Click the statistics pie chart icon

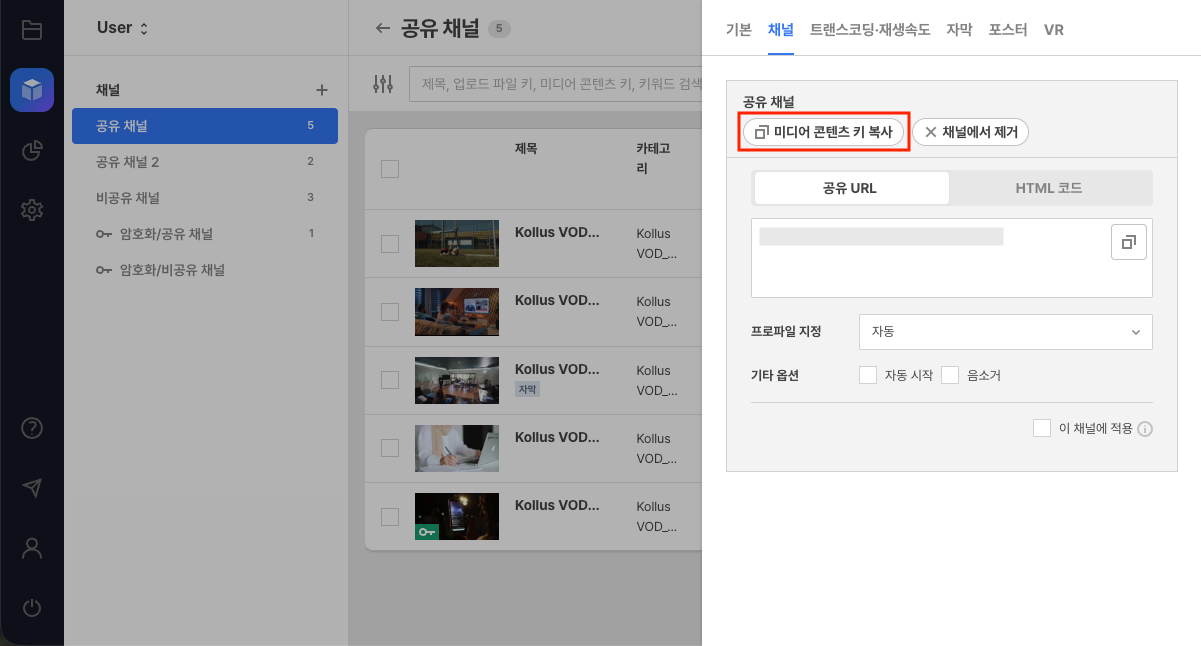32,151
